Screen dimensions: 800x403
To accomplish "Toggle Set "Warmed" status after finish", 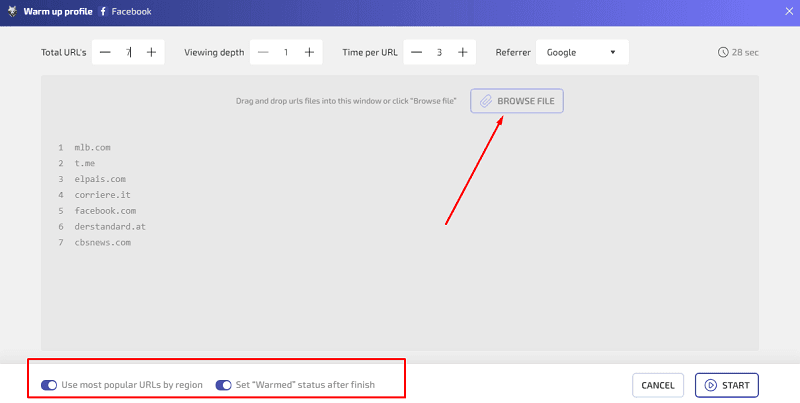I will pos(223,385).
